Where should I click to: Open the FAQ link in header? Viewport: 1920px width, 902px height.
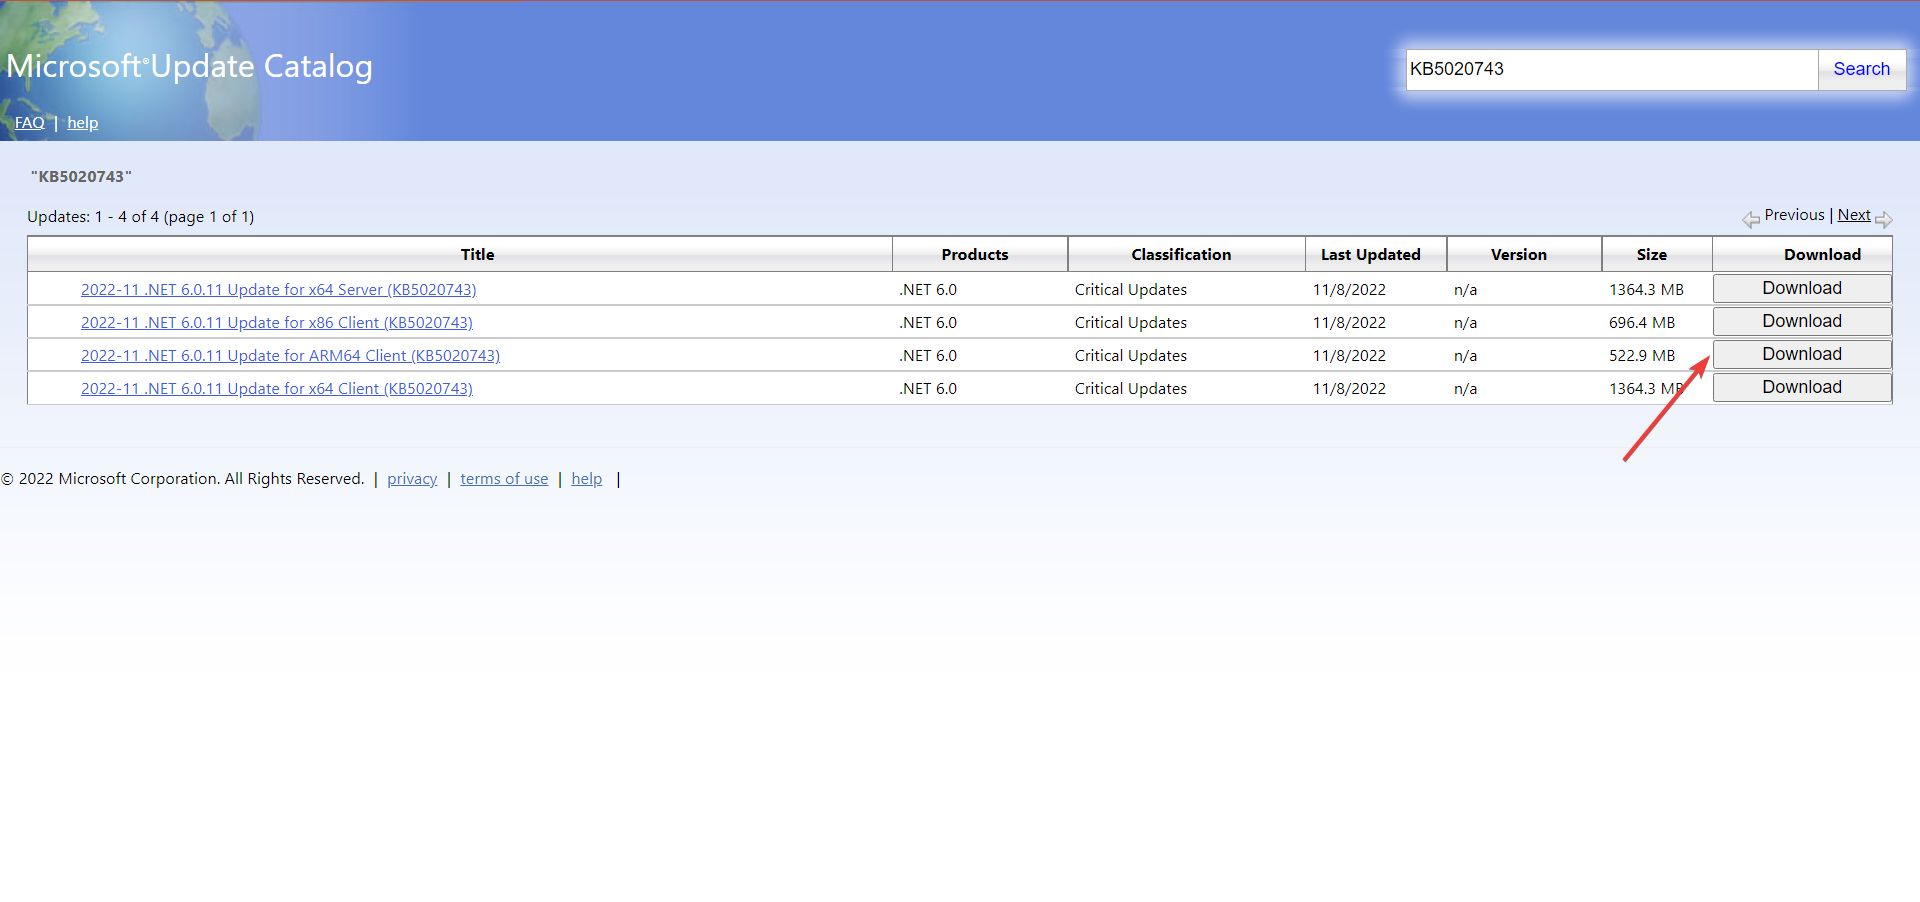(x=30, y=122)
